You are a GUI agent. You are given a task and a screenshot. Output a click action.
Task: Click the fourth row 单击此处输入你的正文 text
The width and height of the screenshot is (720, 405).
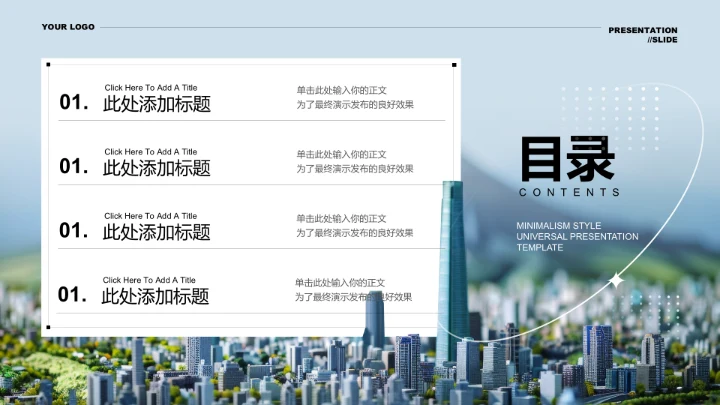(x=340, y=283)
